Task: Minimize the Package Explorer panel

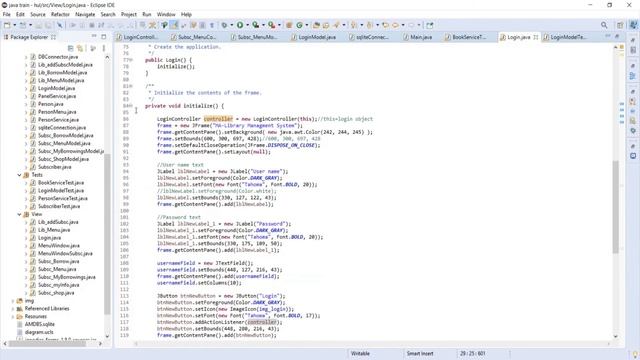Action: [x=94, y=37]
